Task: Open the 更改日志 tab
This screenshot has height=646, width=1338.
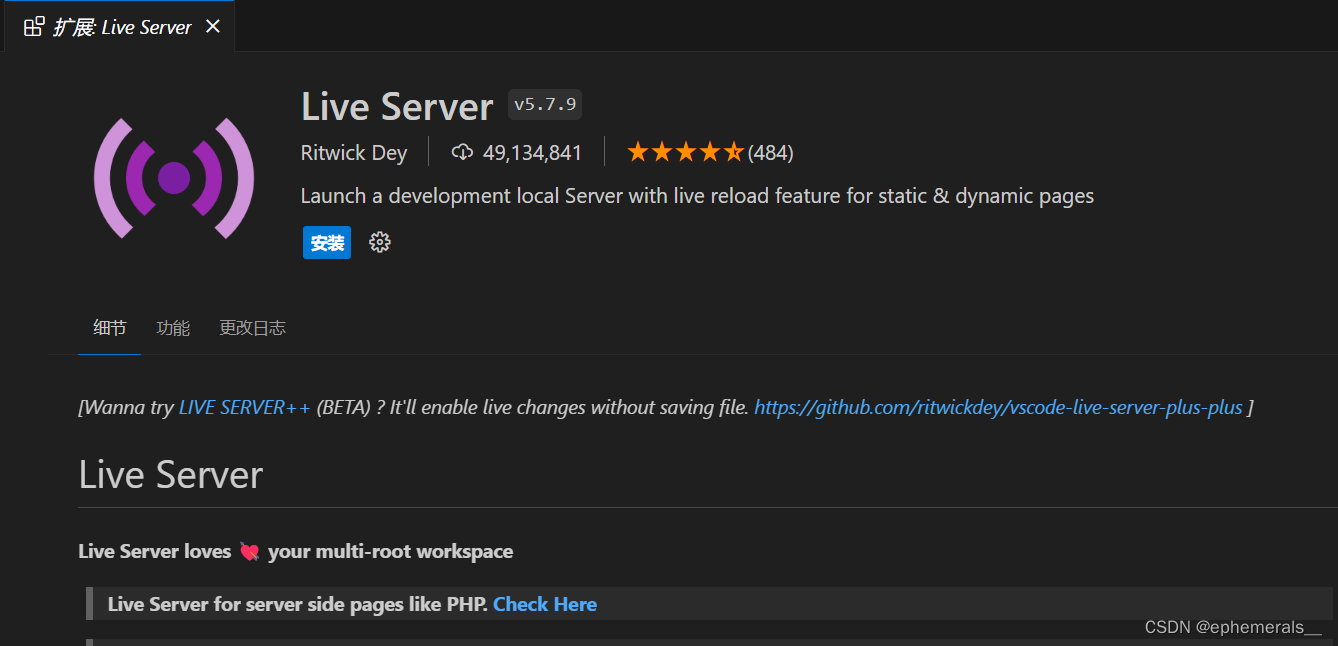Action: coord(252,328)
